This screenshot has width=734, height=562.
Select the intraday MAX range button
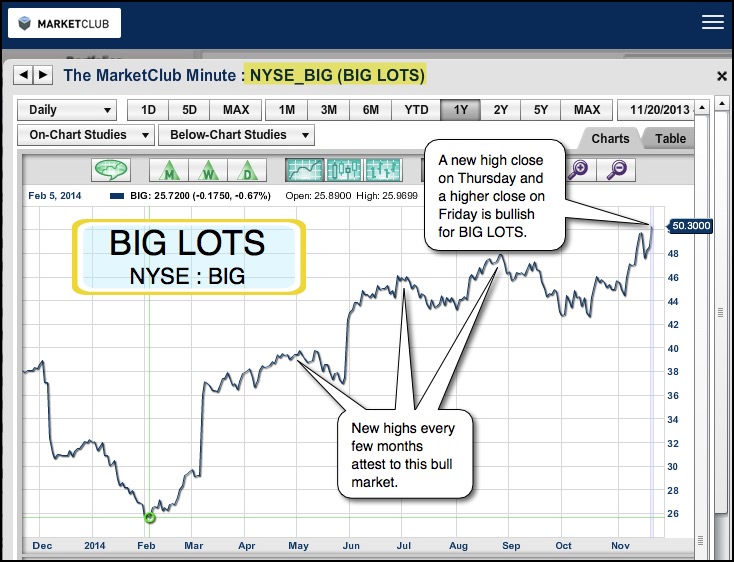pos(235,110)
